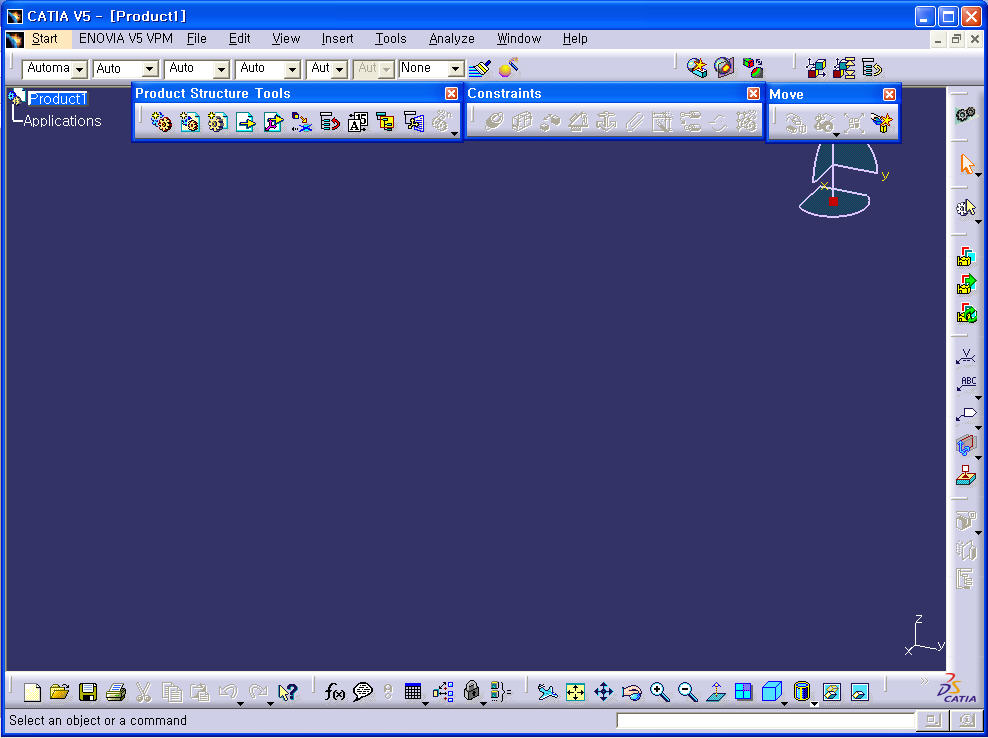
Task: Expand the 'None' layer dropdown
Action: coord(455,69)
